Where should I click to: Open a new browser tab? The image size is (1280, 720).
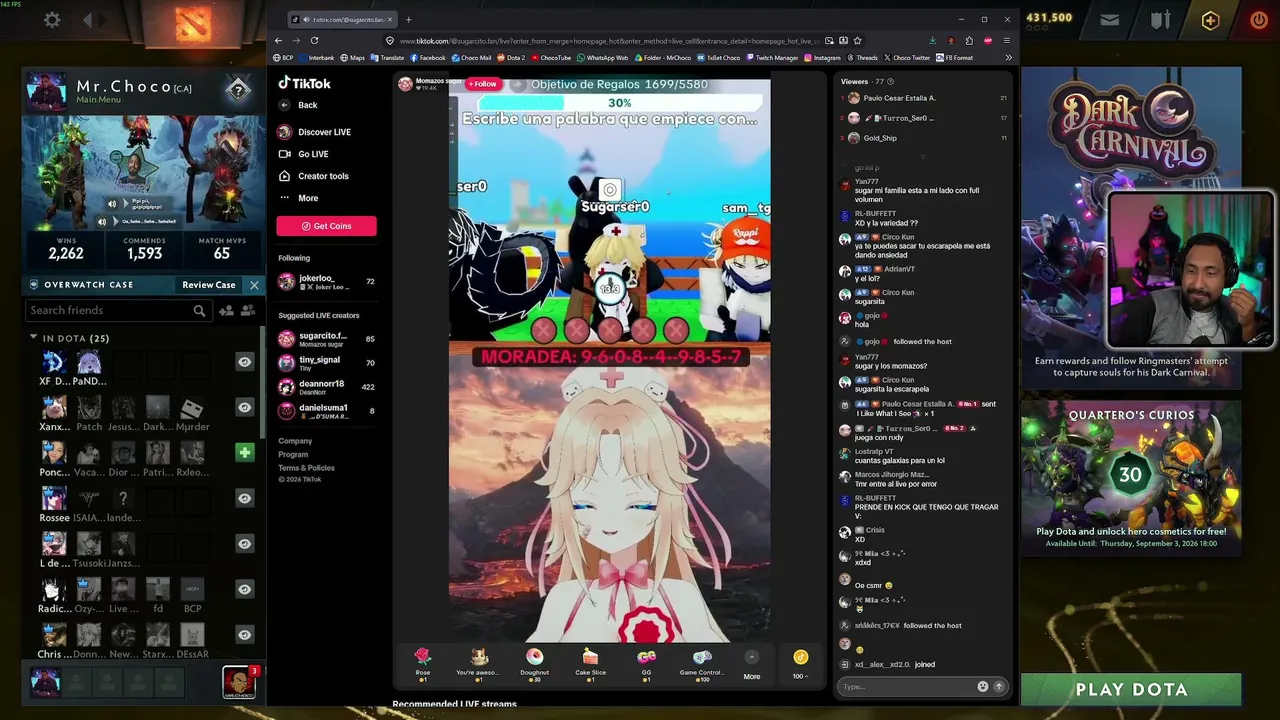point(408,20)
